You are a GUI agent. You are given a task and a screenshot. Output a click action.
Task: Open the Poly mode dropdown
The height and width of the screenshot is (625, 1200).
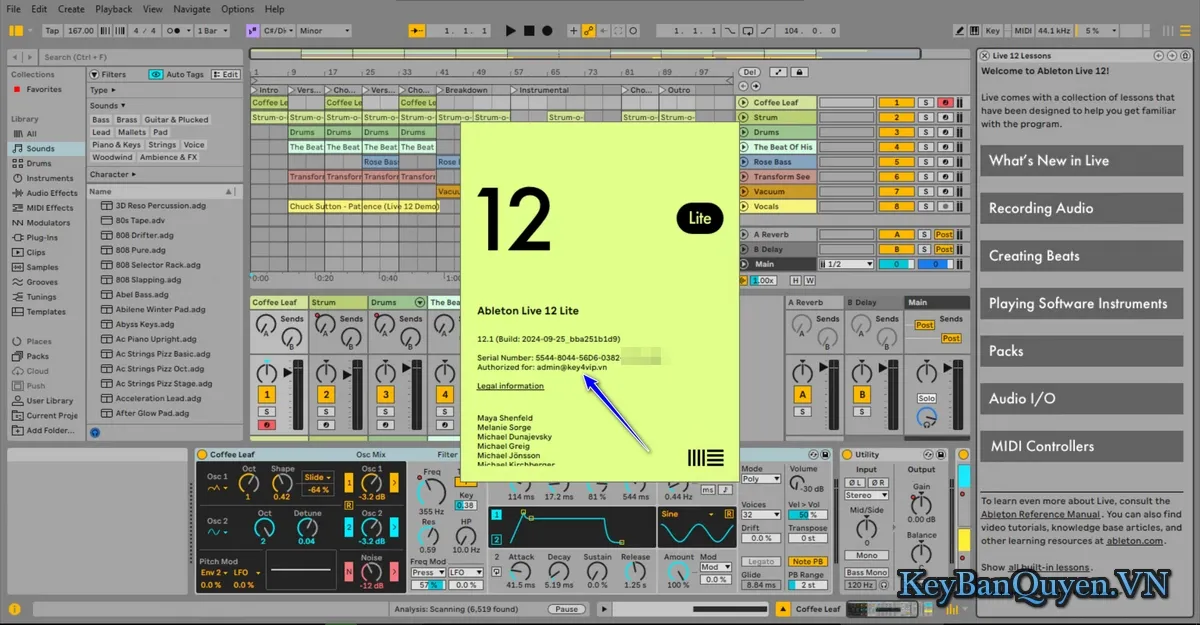761,479
